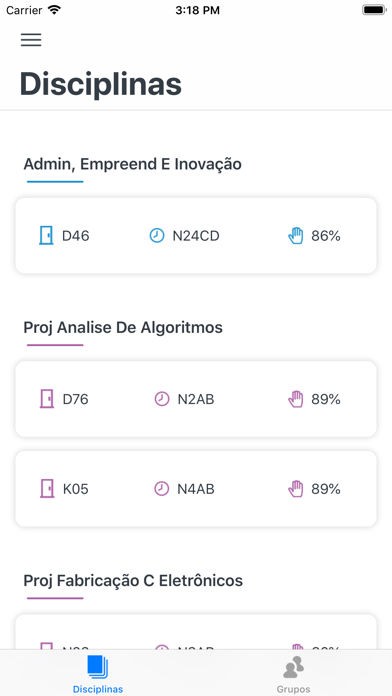Click the hand icon in the D76 card

click(x=296, y=399)
